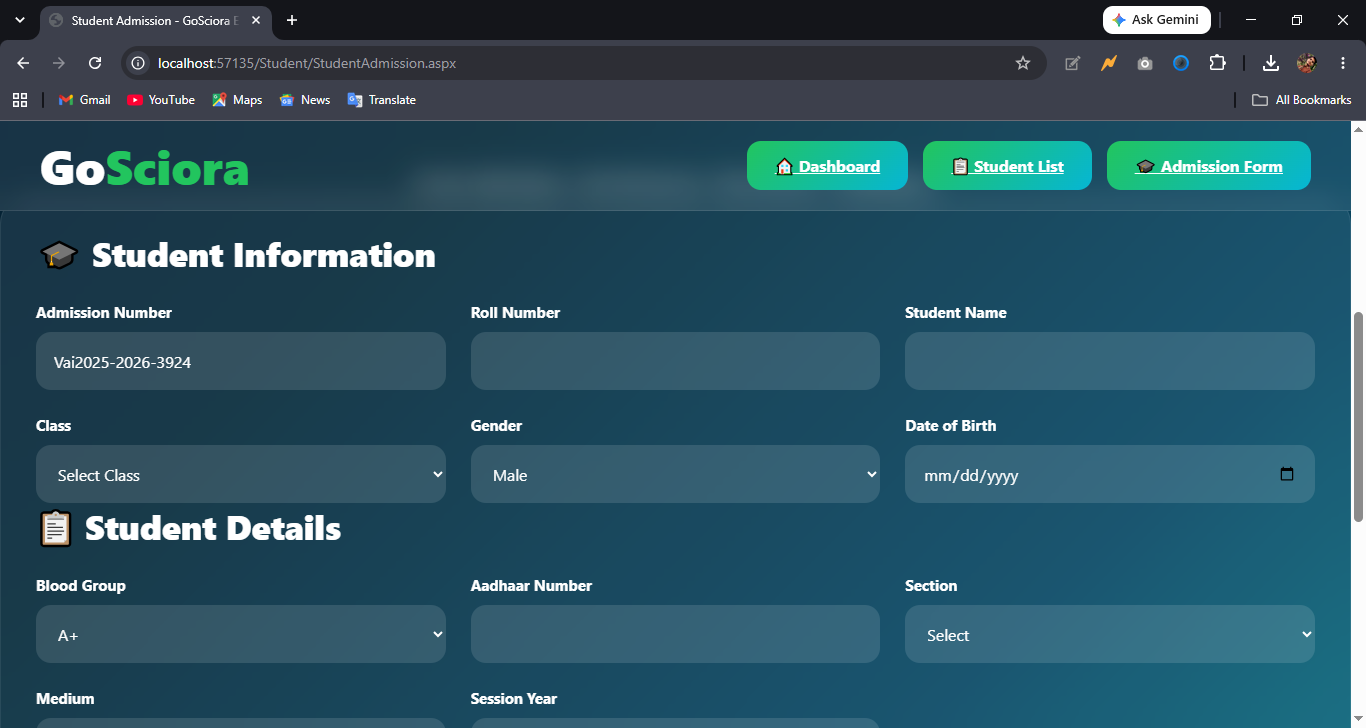Image resolution: width=1366 pixels, height=728 pixels.
Task: Open the date picker calendar icon
Action: [x=1287, y=474]
